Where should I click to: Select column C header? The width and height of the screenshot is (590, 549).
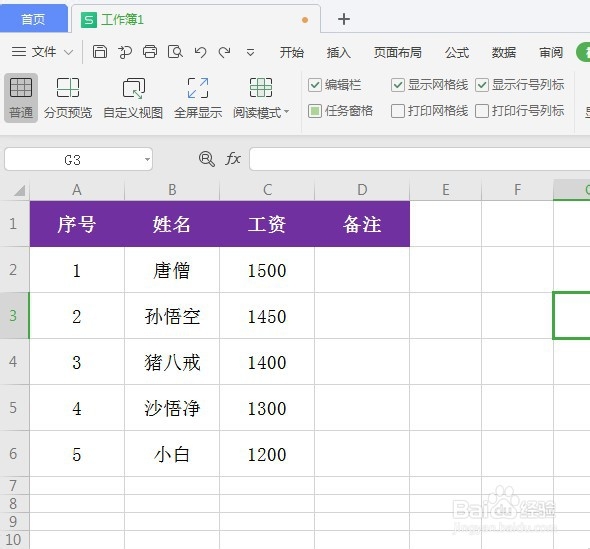[267, 190]
